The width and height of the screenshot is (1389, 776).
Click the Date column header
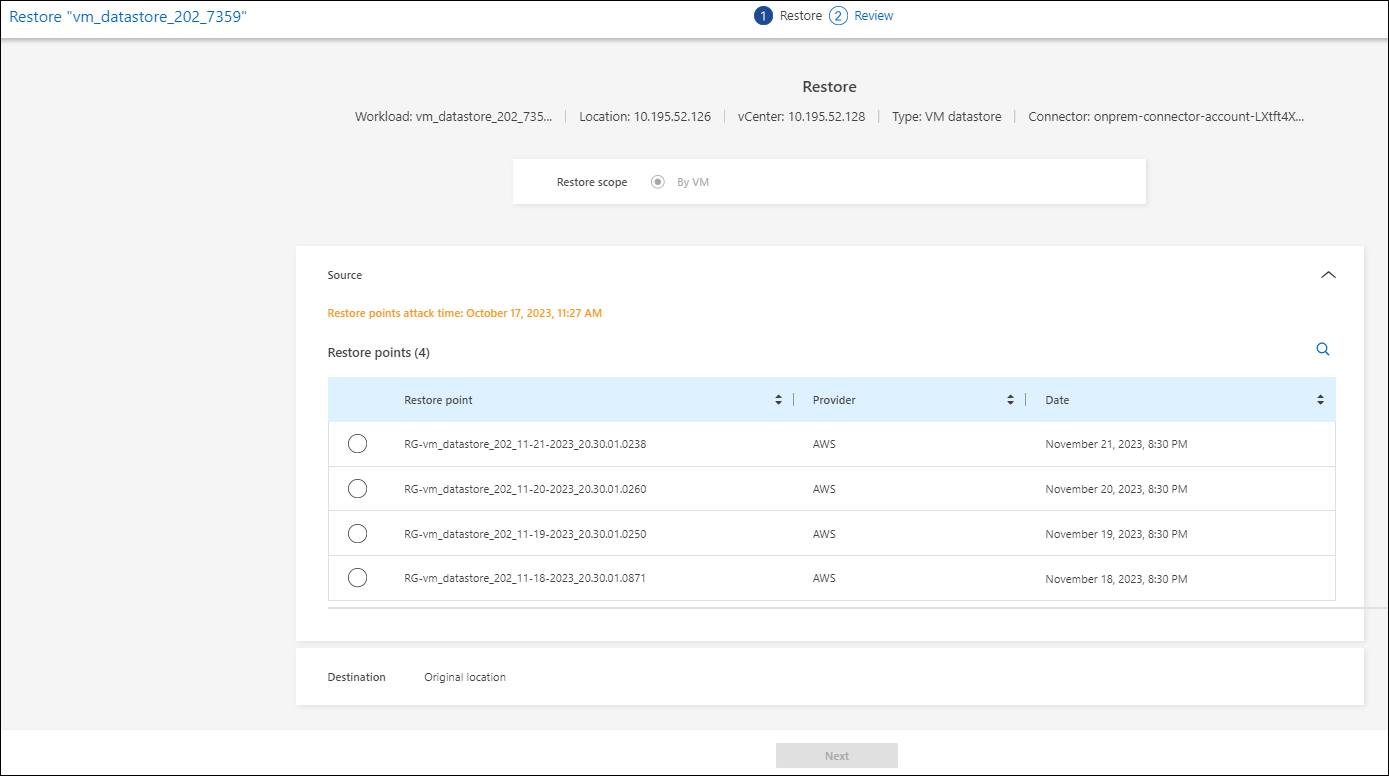coord(1057,400)
